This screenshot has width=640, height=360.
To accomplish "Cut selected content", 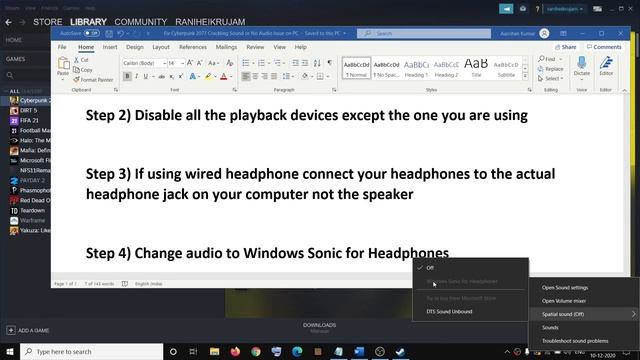I will pyautogui.click(x=81, y=60).
